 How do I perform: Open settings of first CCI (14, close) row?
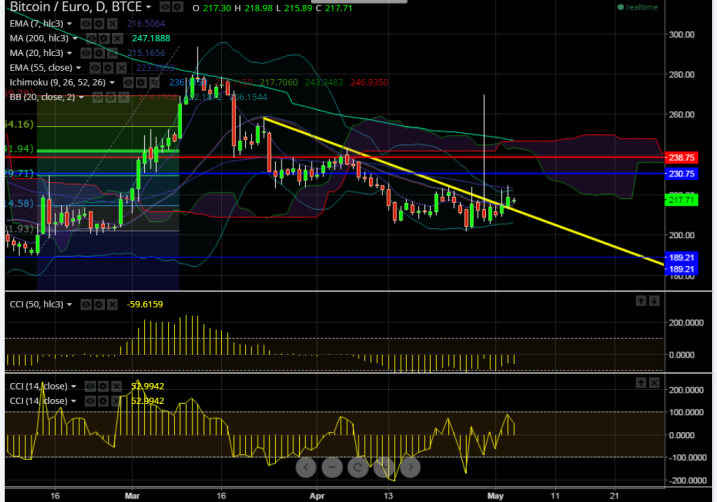point(103,386)
